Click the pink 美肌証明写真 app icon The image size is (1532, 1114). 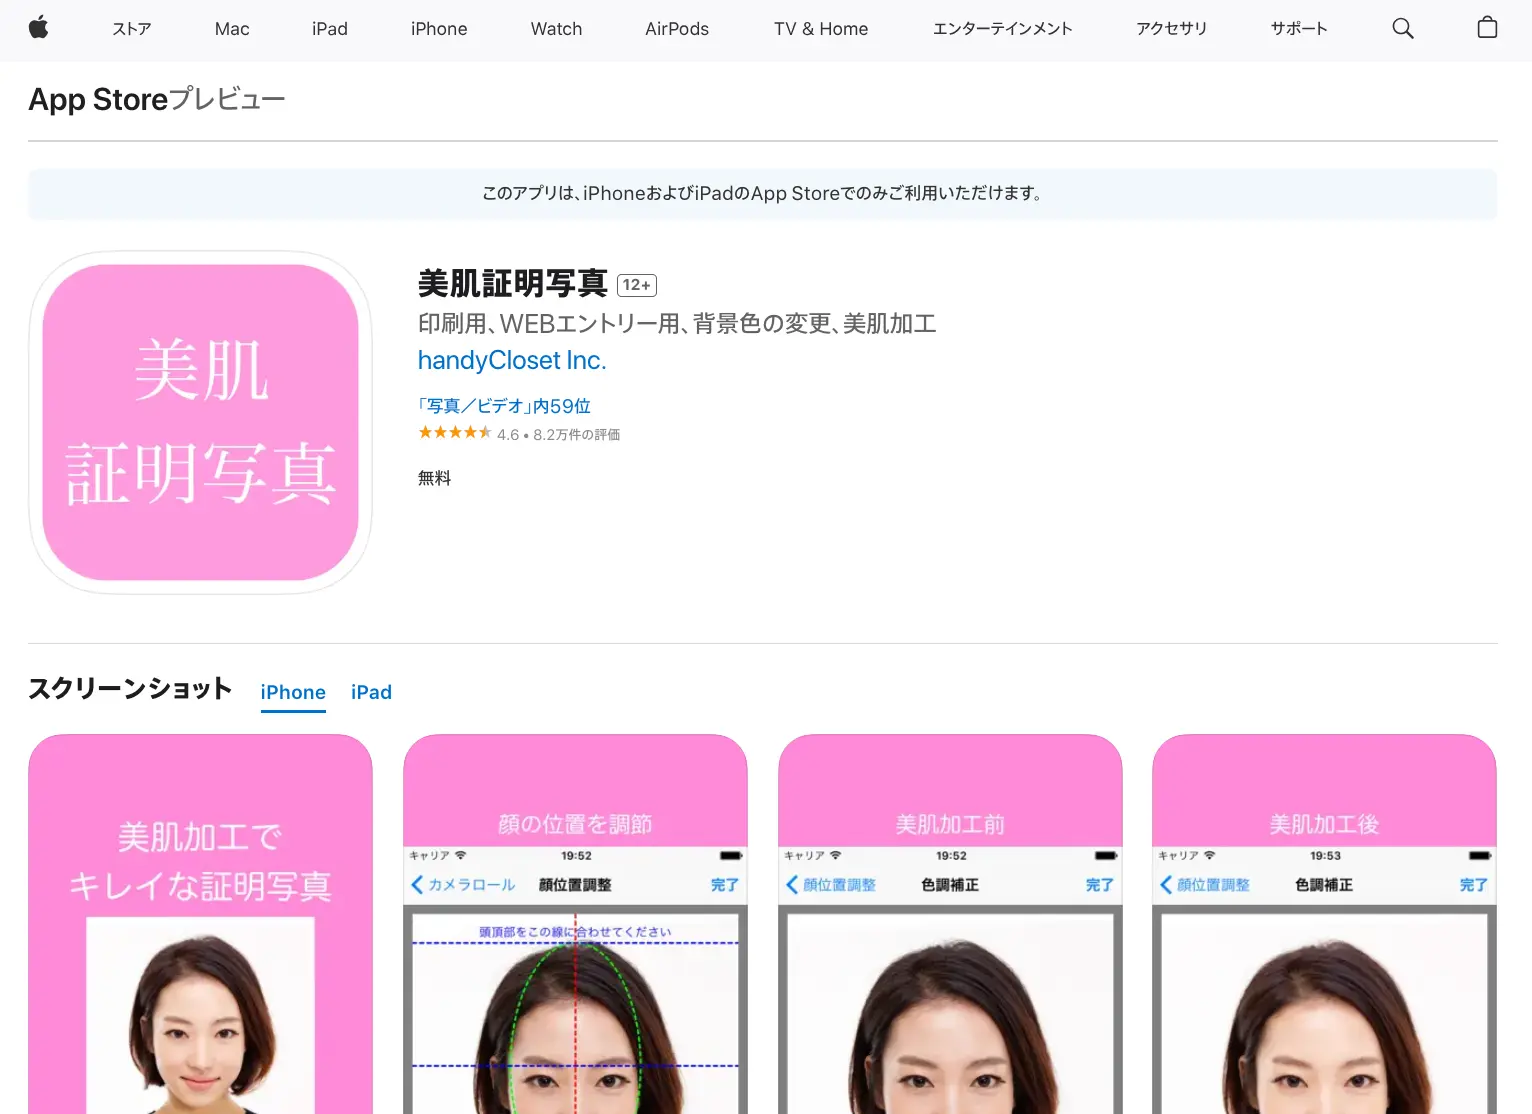pos(201,422)
